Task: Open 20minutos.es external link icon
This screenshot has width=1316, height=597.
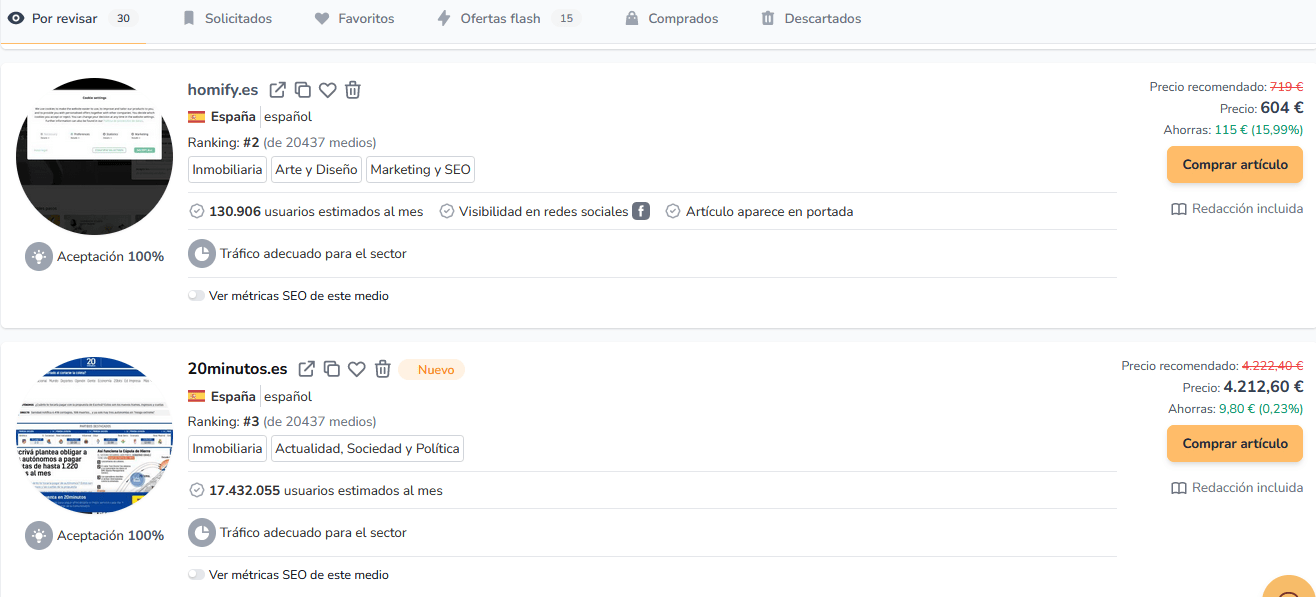Action: (307, 369)
